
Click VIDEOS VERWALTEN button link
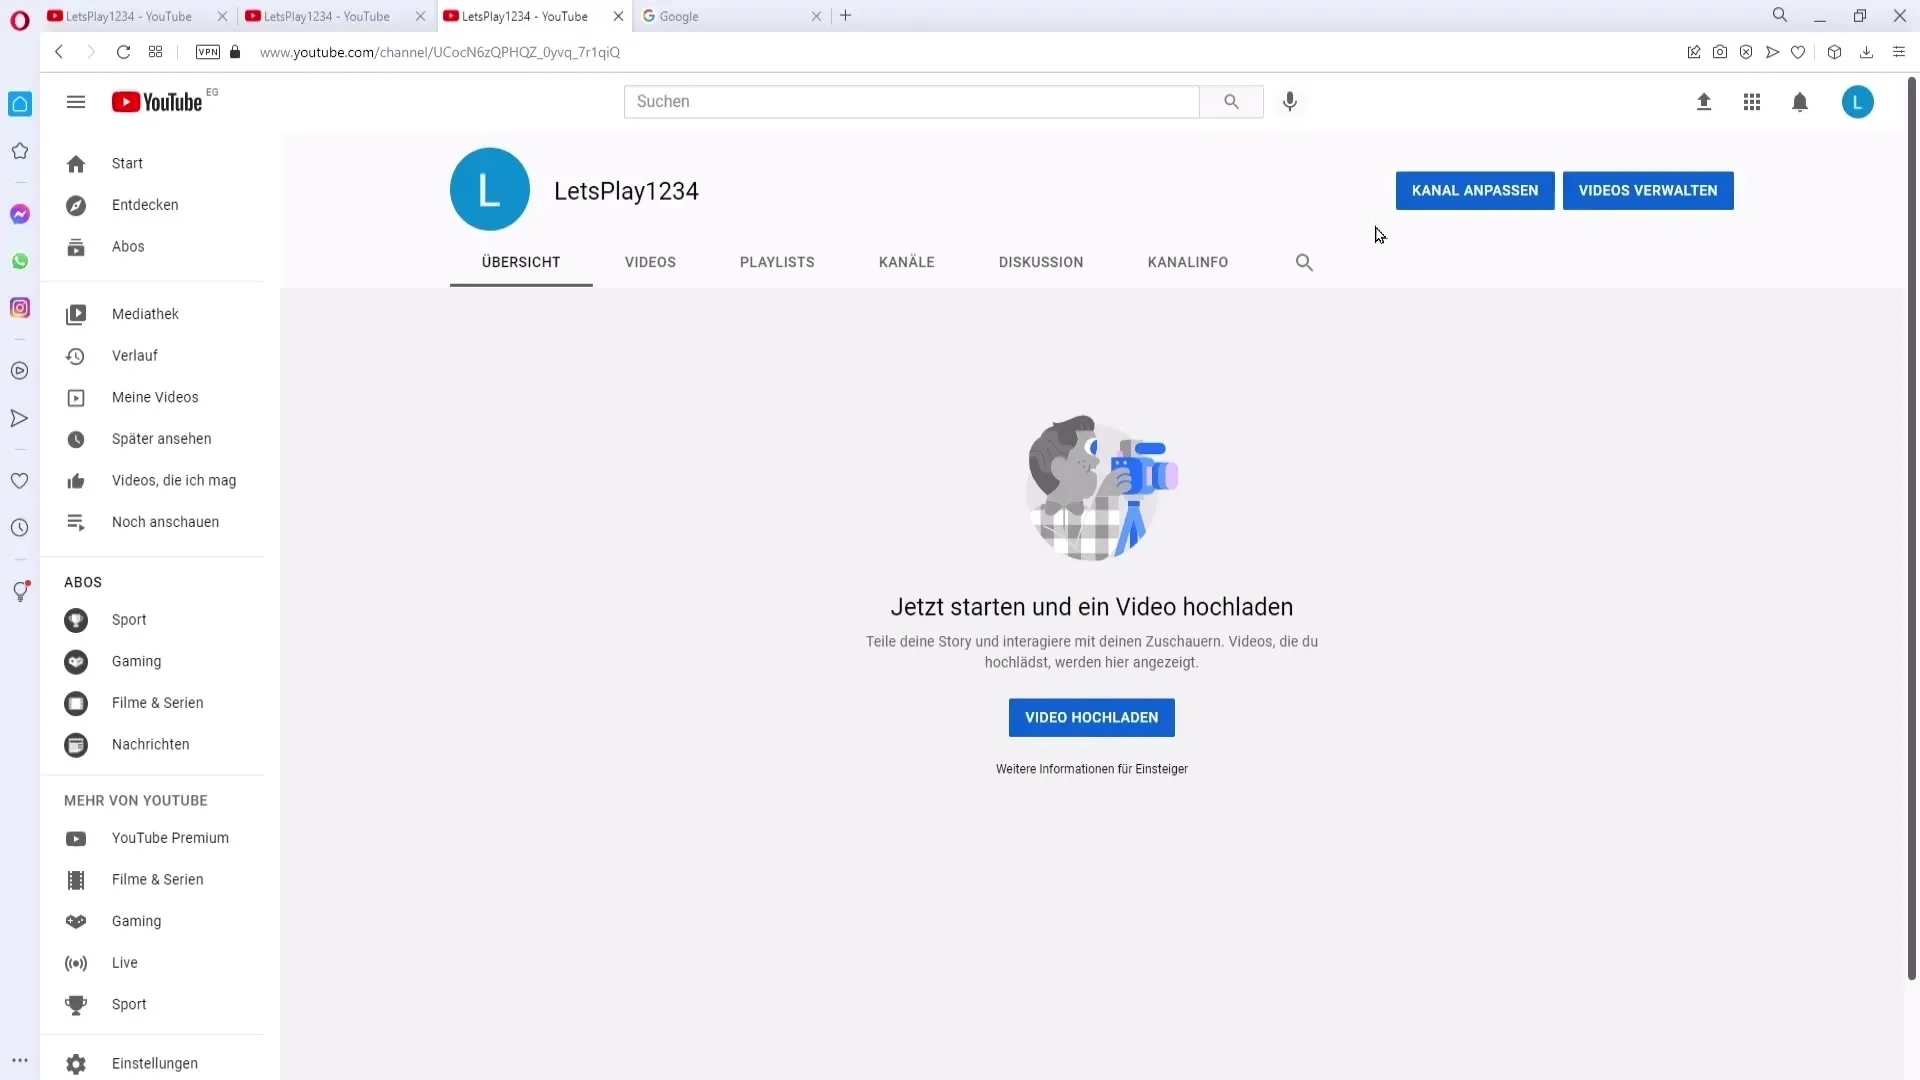coord(1648,190)
